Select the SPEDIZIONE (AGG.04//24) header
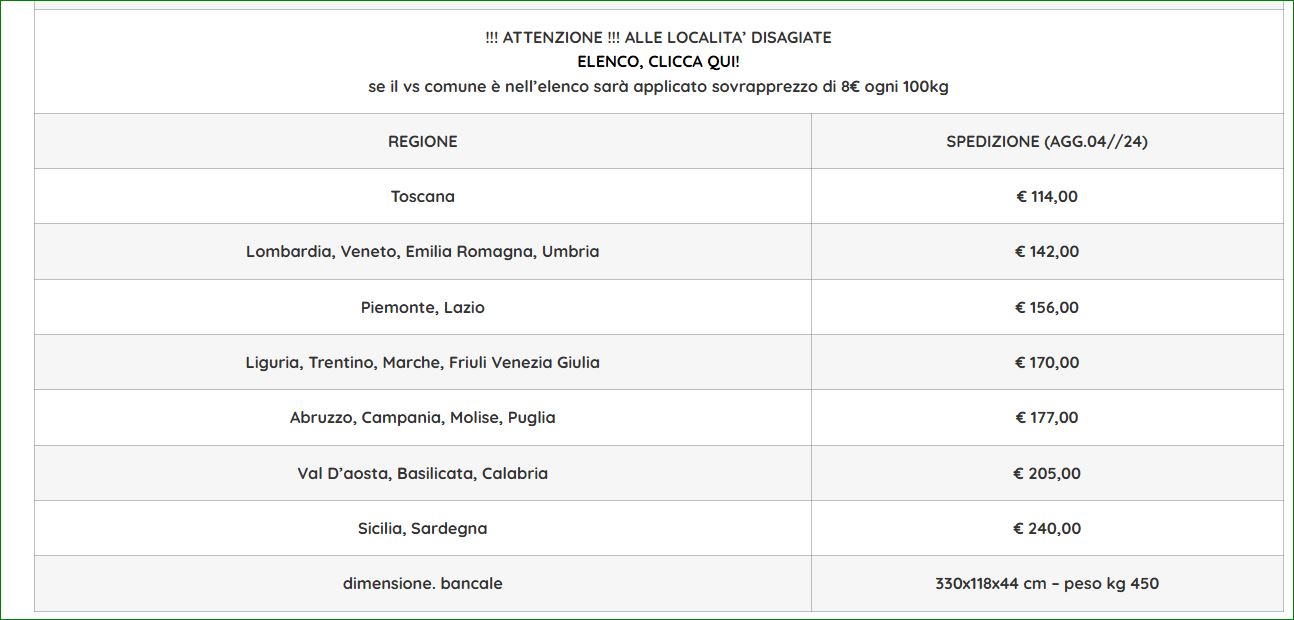The height and width of the screenshot is (620, 1294). [1047, 141]
